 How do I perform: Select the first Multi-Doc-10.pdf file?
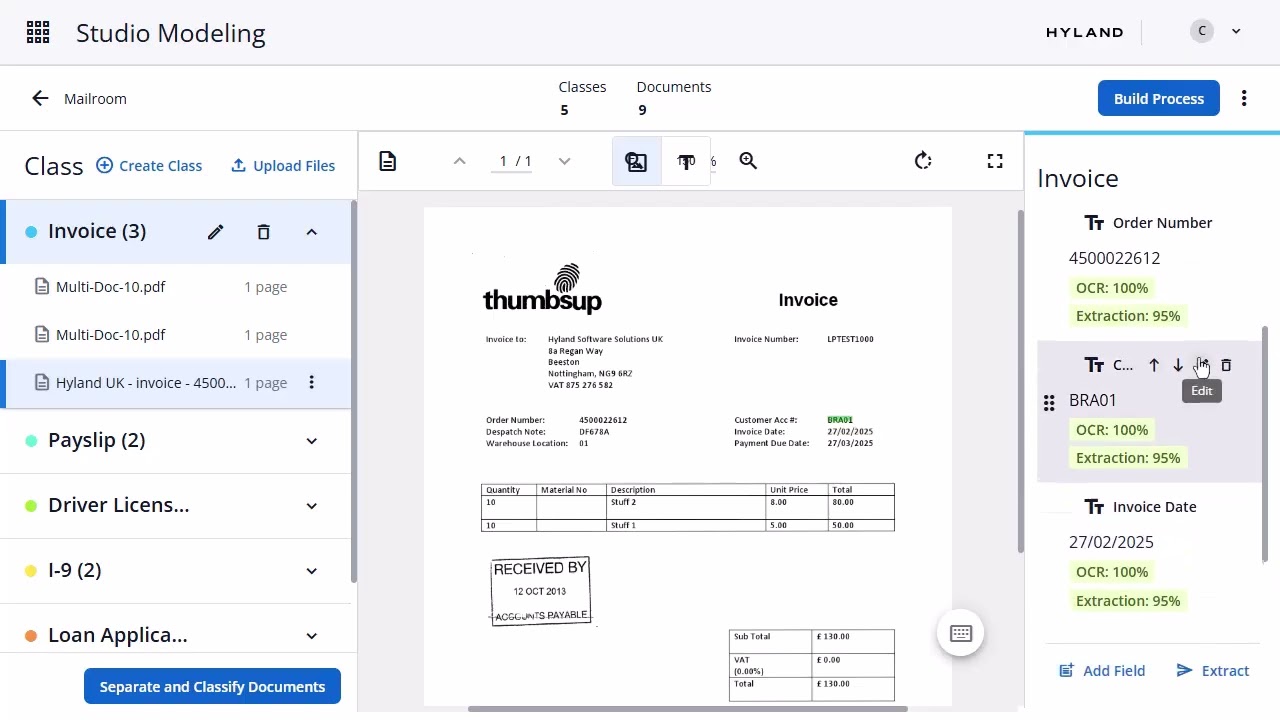coord(176,287)
